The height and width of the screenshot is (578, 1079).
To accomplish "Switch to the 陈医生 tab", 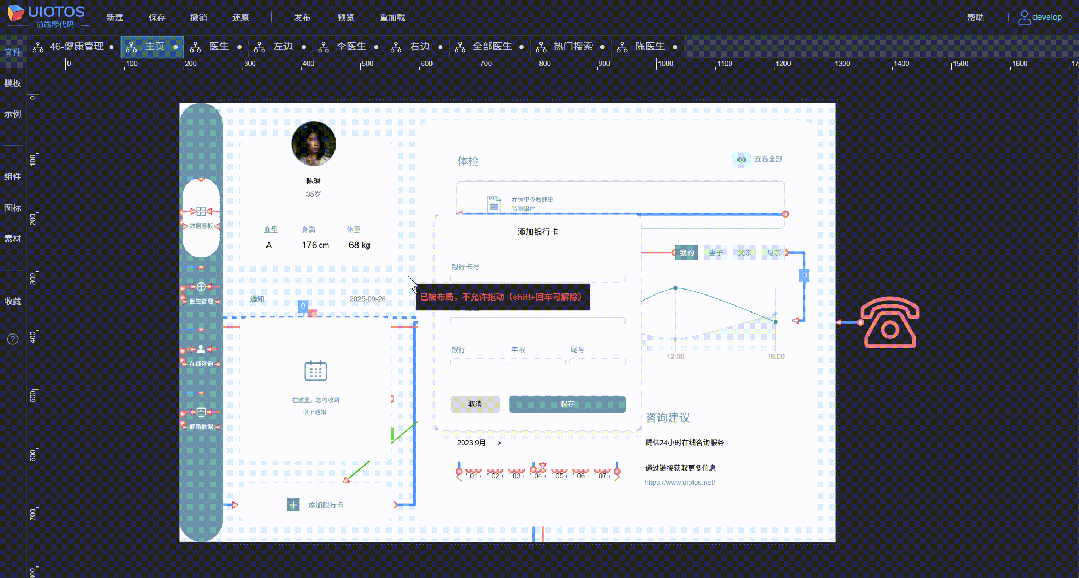I will coord(650,47).
